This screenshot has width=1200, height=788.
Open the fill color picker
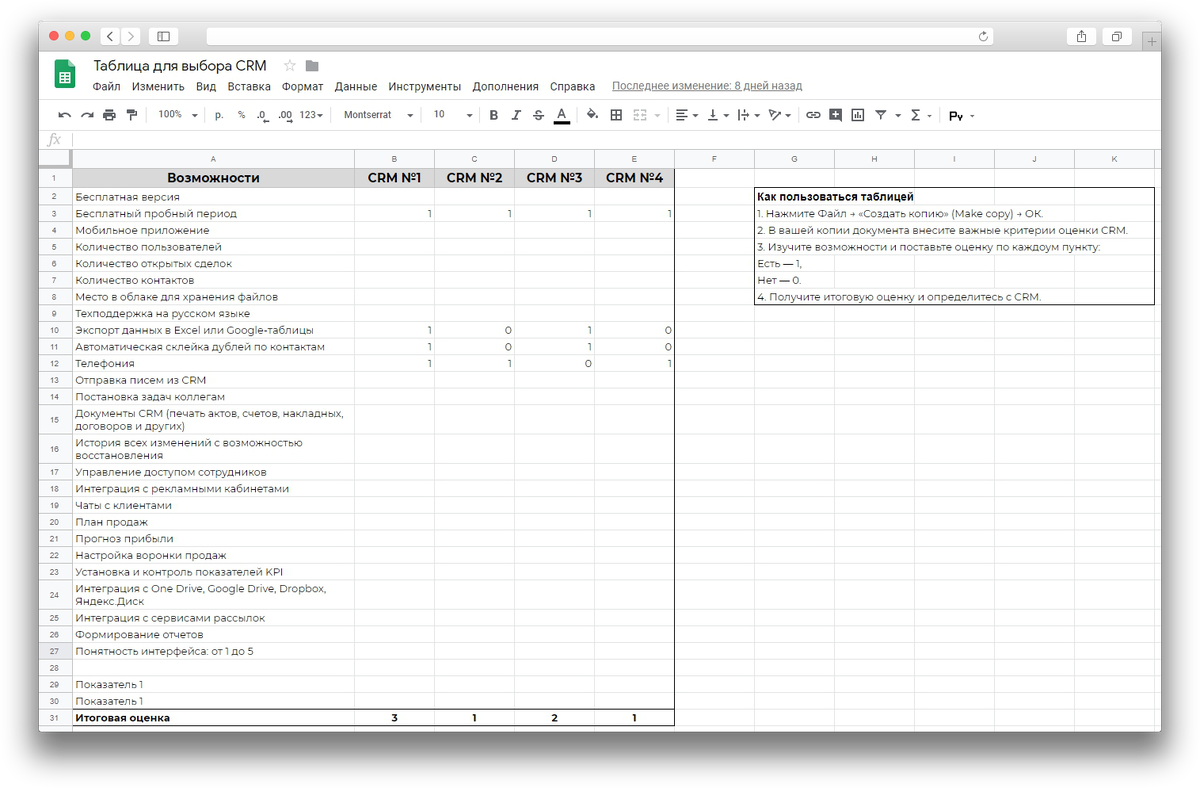[x=592, y=115]
